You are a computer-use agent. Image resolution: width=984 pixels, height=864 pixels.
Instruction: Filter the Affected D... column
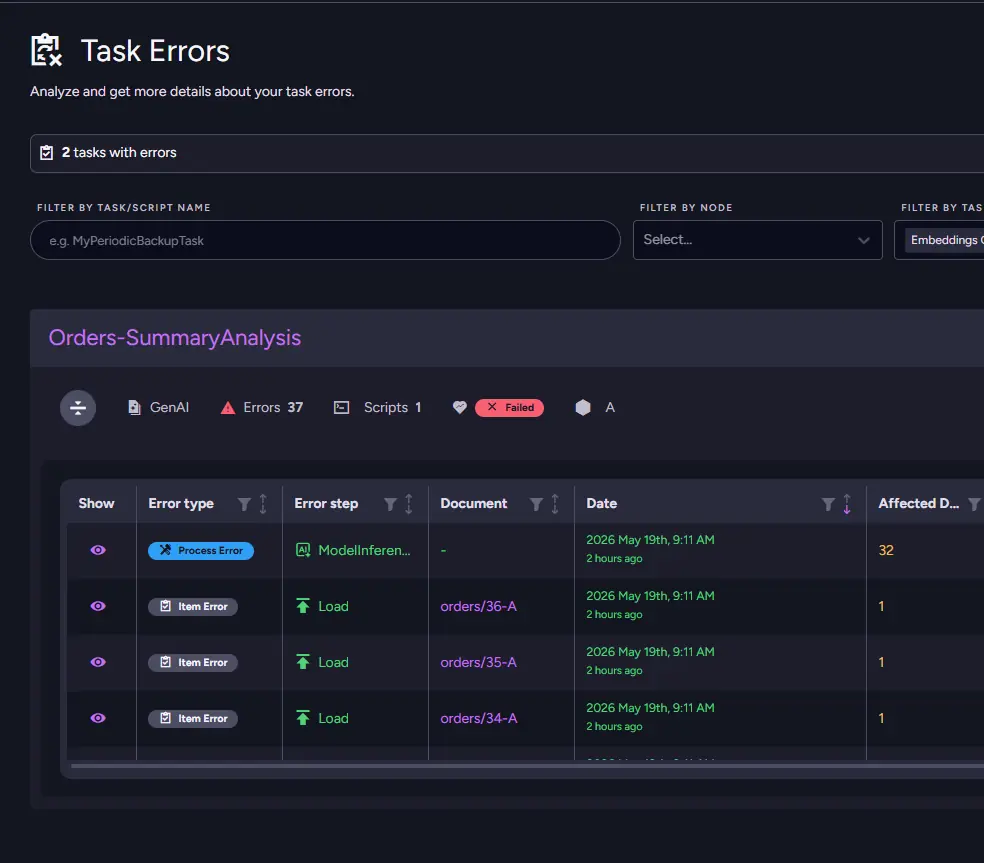point(974,504)
